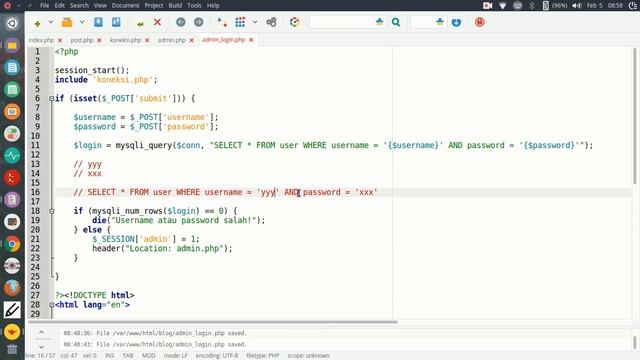Navigate back one location

click(x=180, y=22)
